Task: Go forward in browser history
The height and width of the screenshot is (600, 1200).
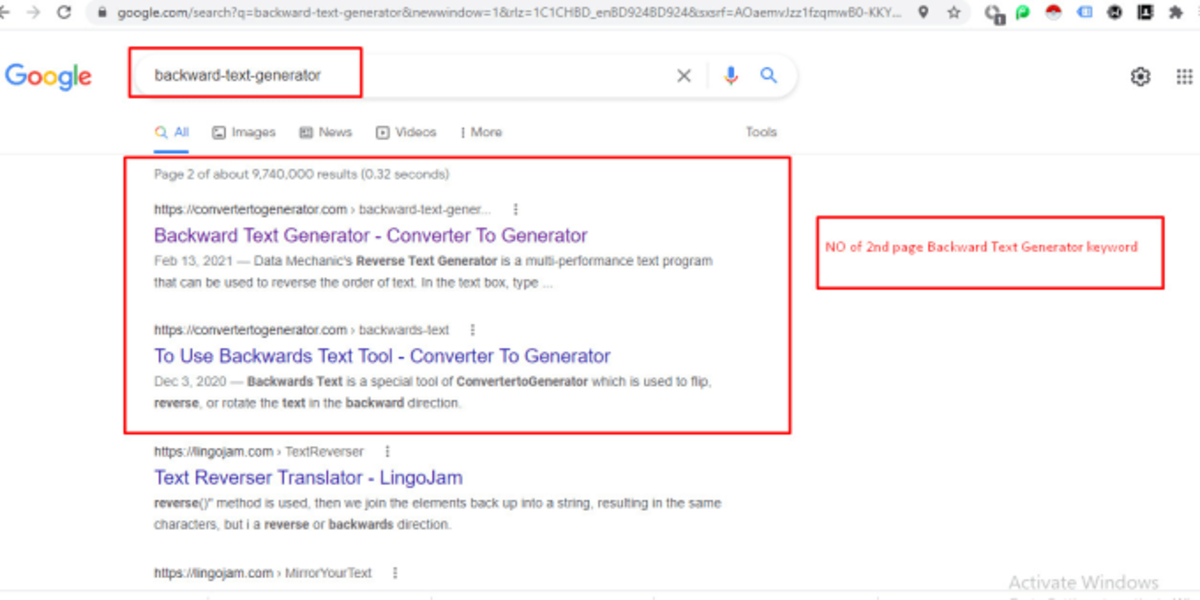Action: [x=33, y=13]
